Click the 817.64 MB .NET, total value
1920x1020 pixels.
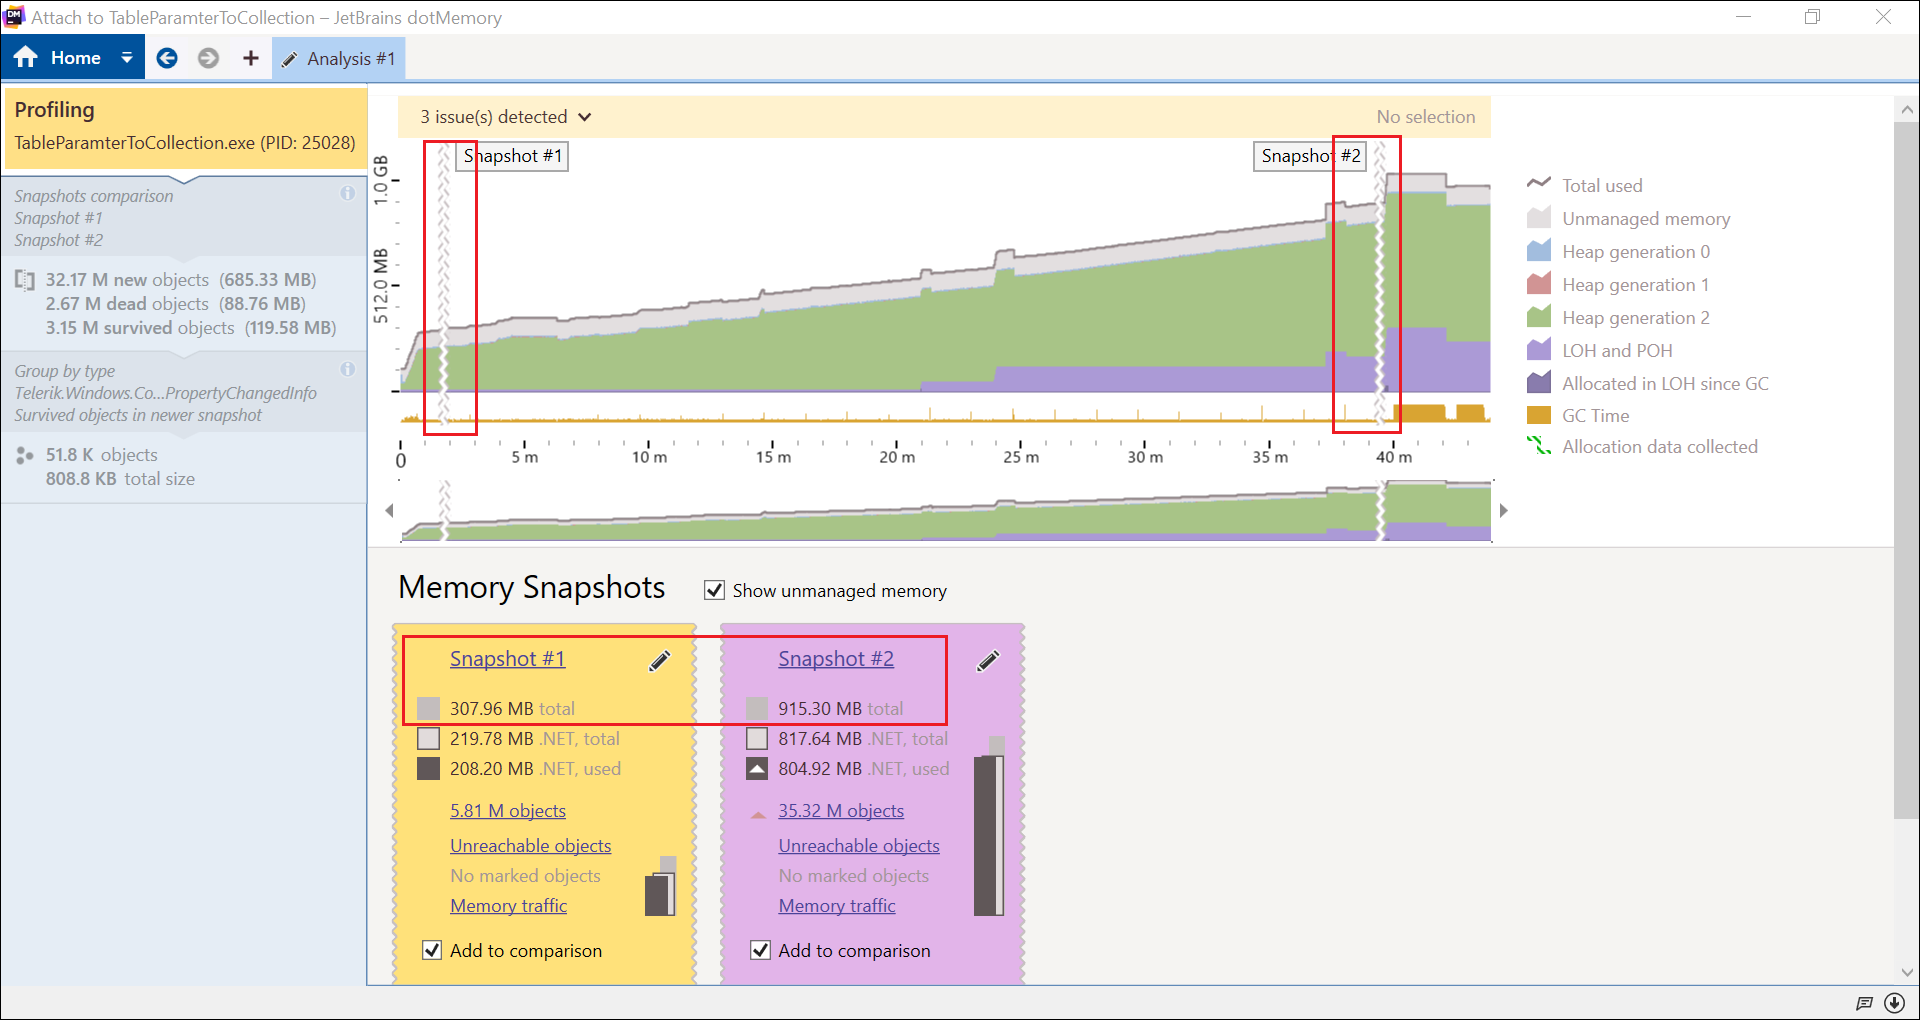[863, 739]
